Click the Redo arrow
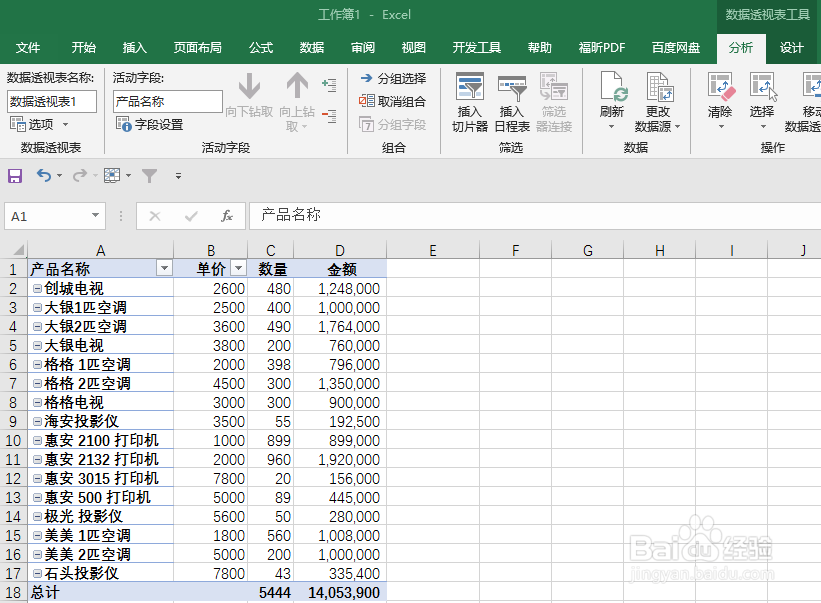The width and height of the screenshot is (821, 603). [79, 175]
